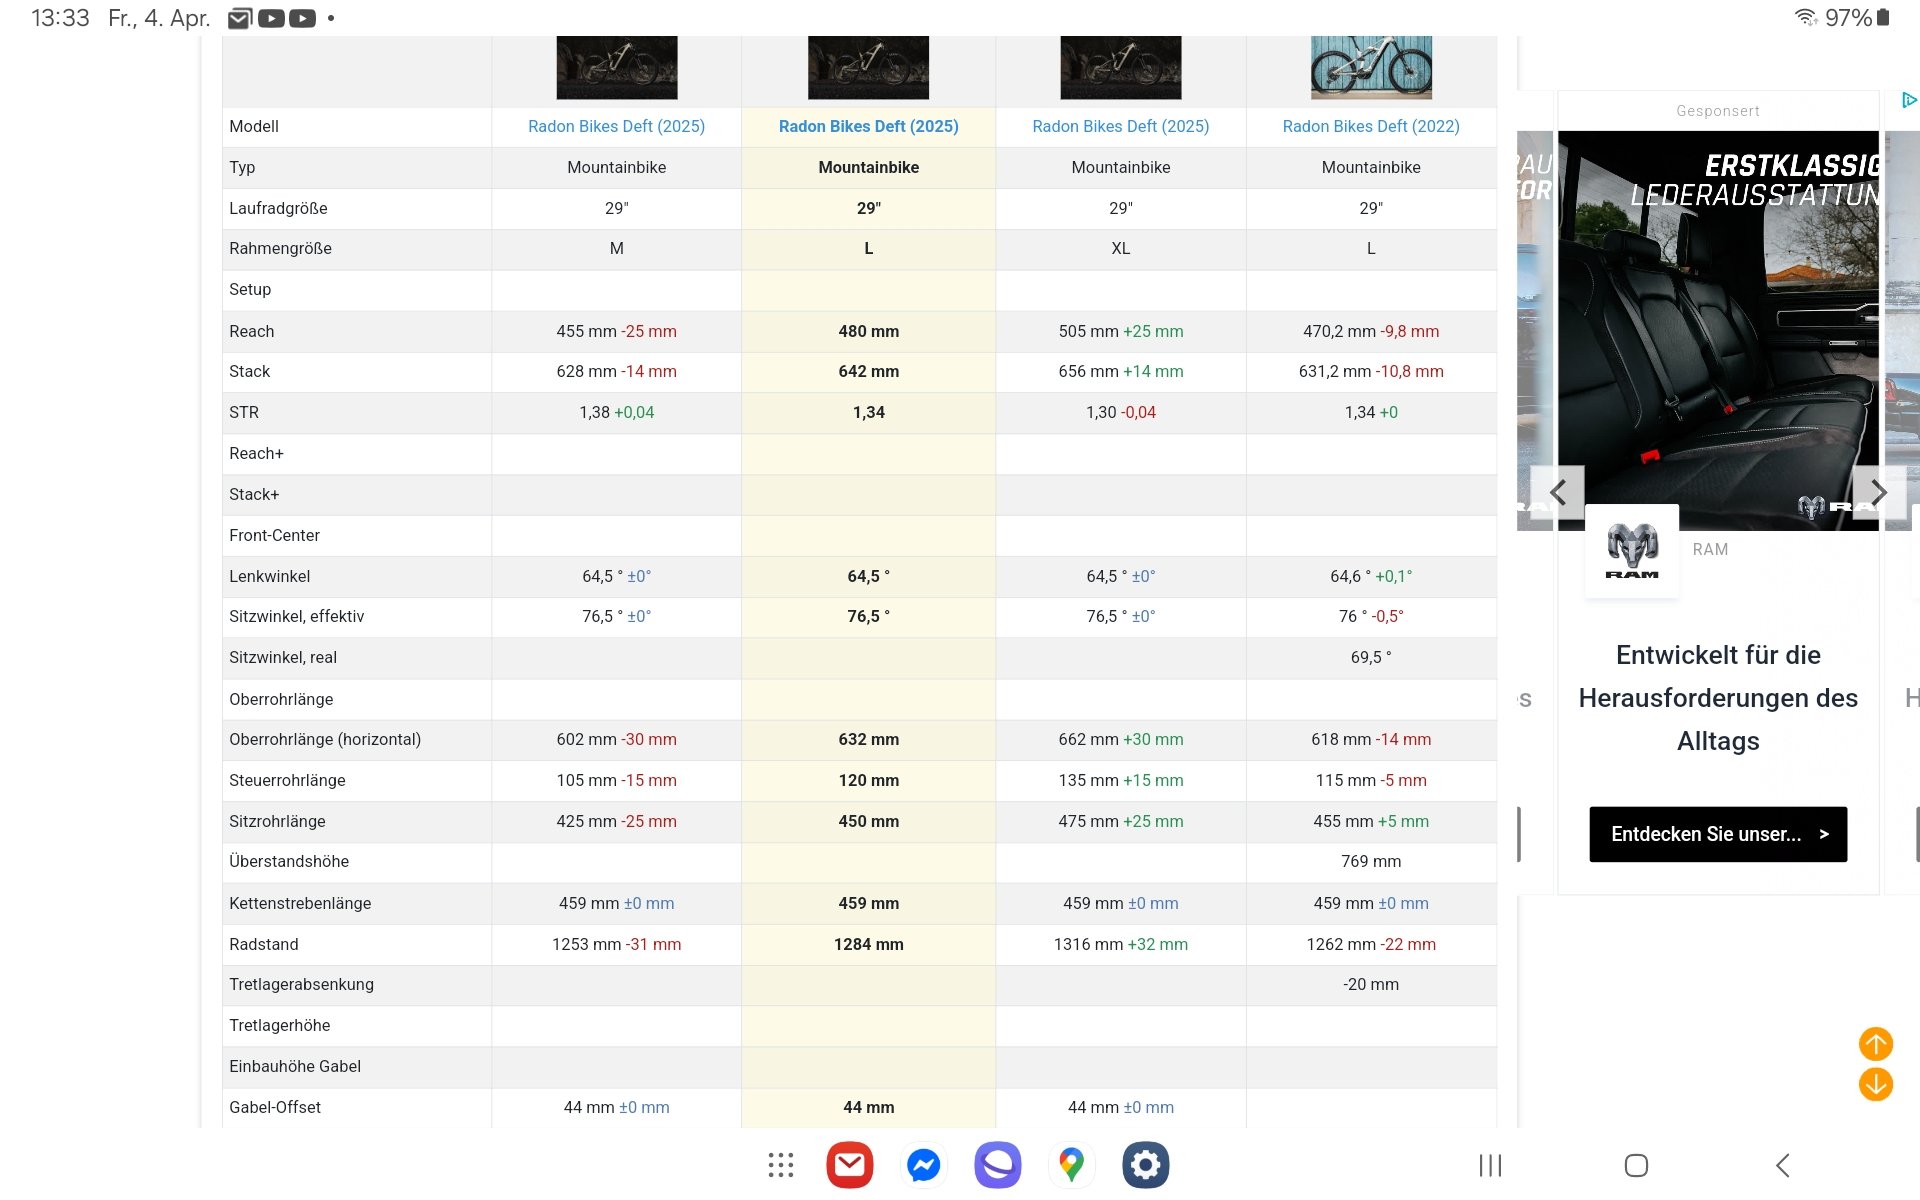1920x1200 pixels.
Task: Tap the recent apps navigation button
Action: pos(1490,1165)
